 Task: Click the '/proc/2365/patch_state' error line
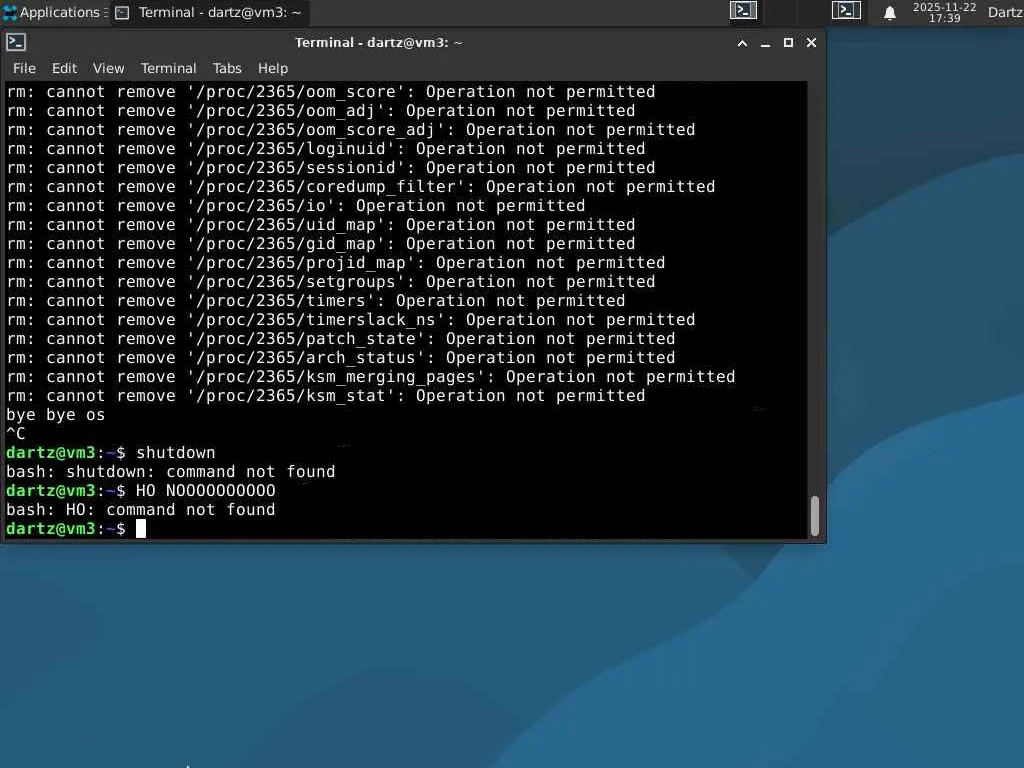pos(341,339)
